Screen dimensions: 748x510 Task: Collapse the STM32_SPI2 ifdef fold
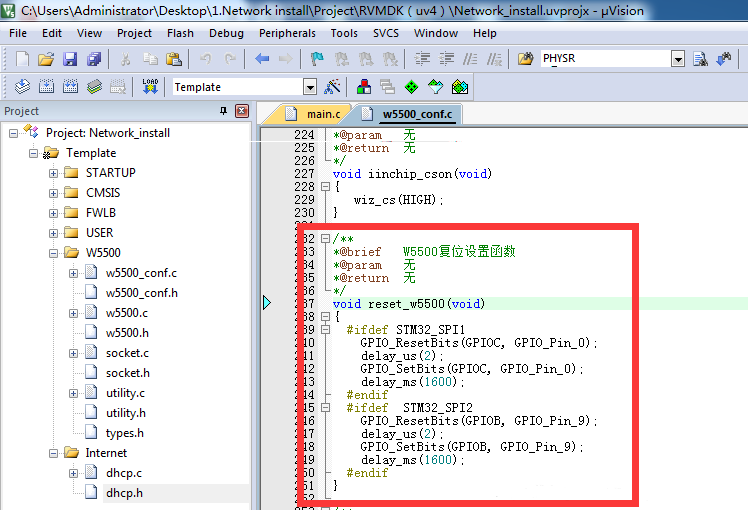pyautogui.click(x=325, y=407)
